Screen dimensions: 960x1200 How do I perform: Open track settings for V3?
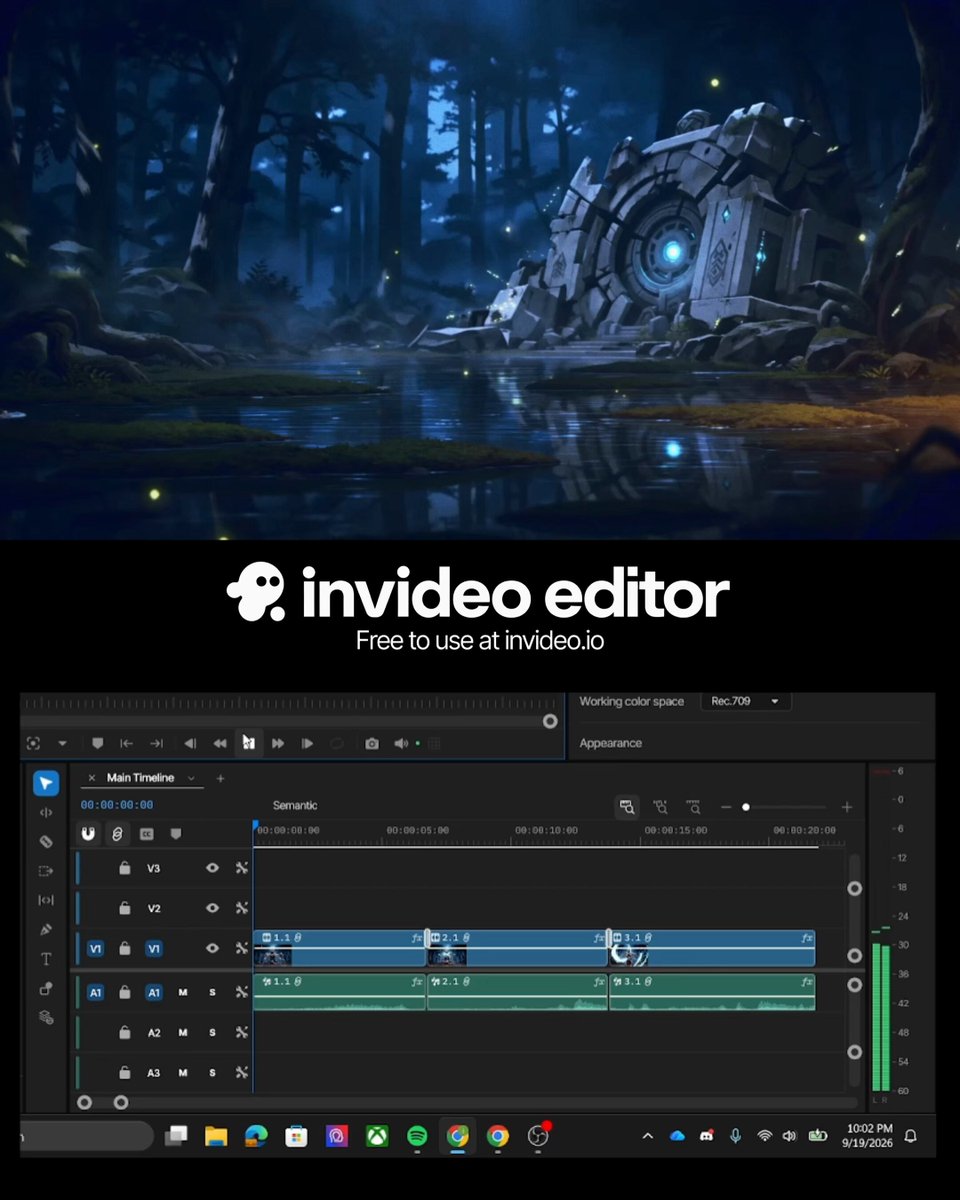[x=242, y=868]
